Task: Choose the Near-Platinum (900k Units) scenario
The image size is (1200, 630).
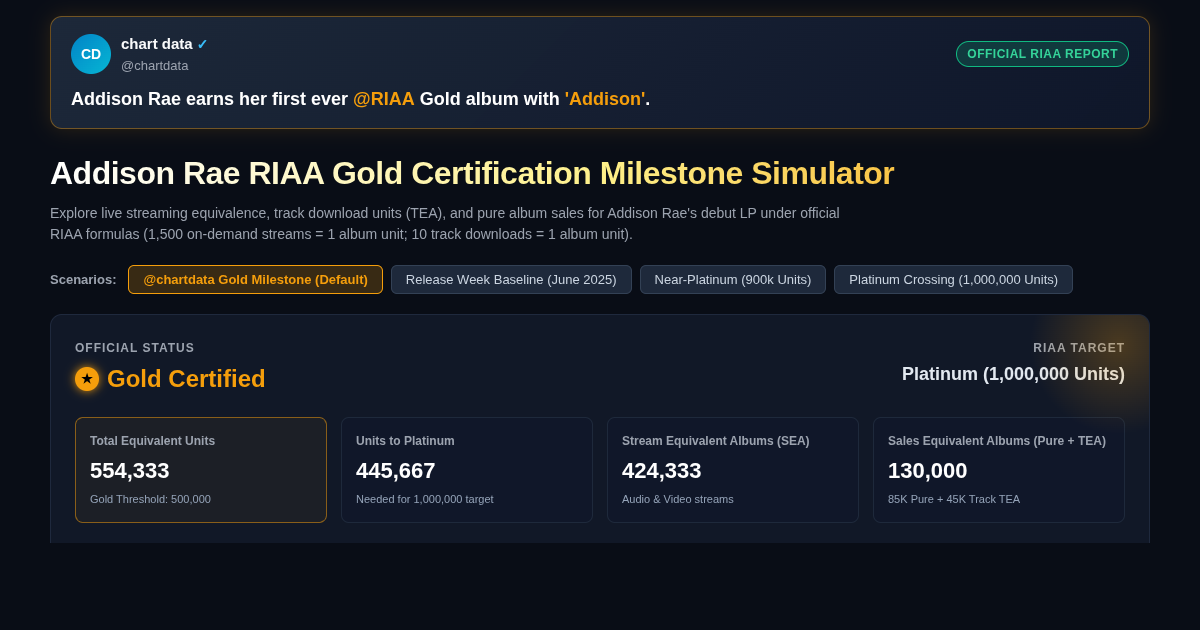Action: [x=733, y=279]
